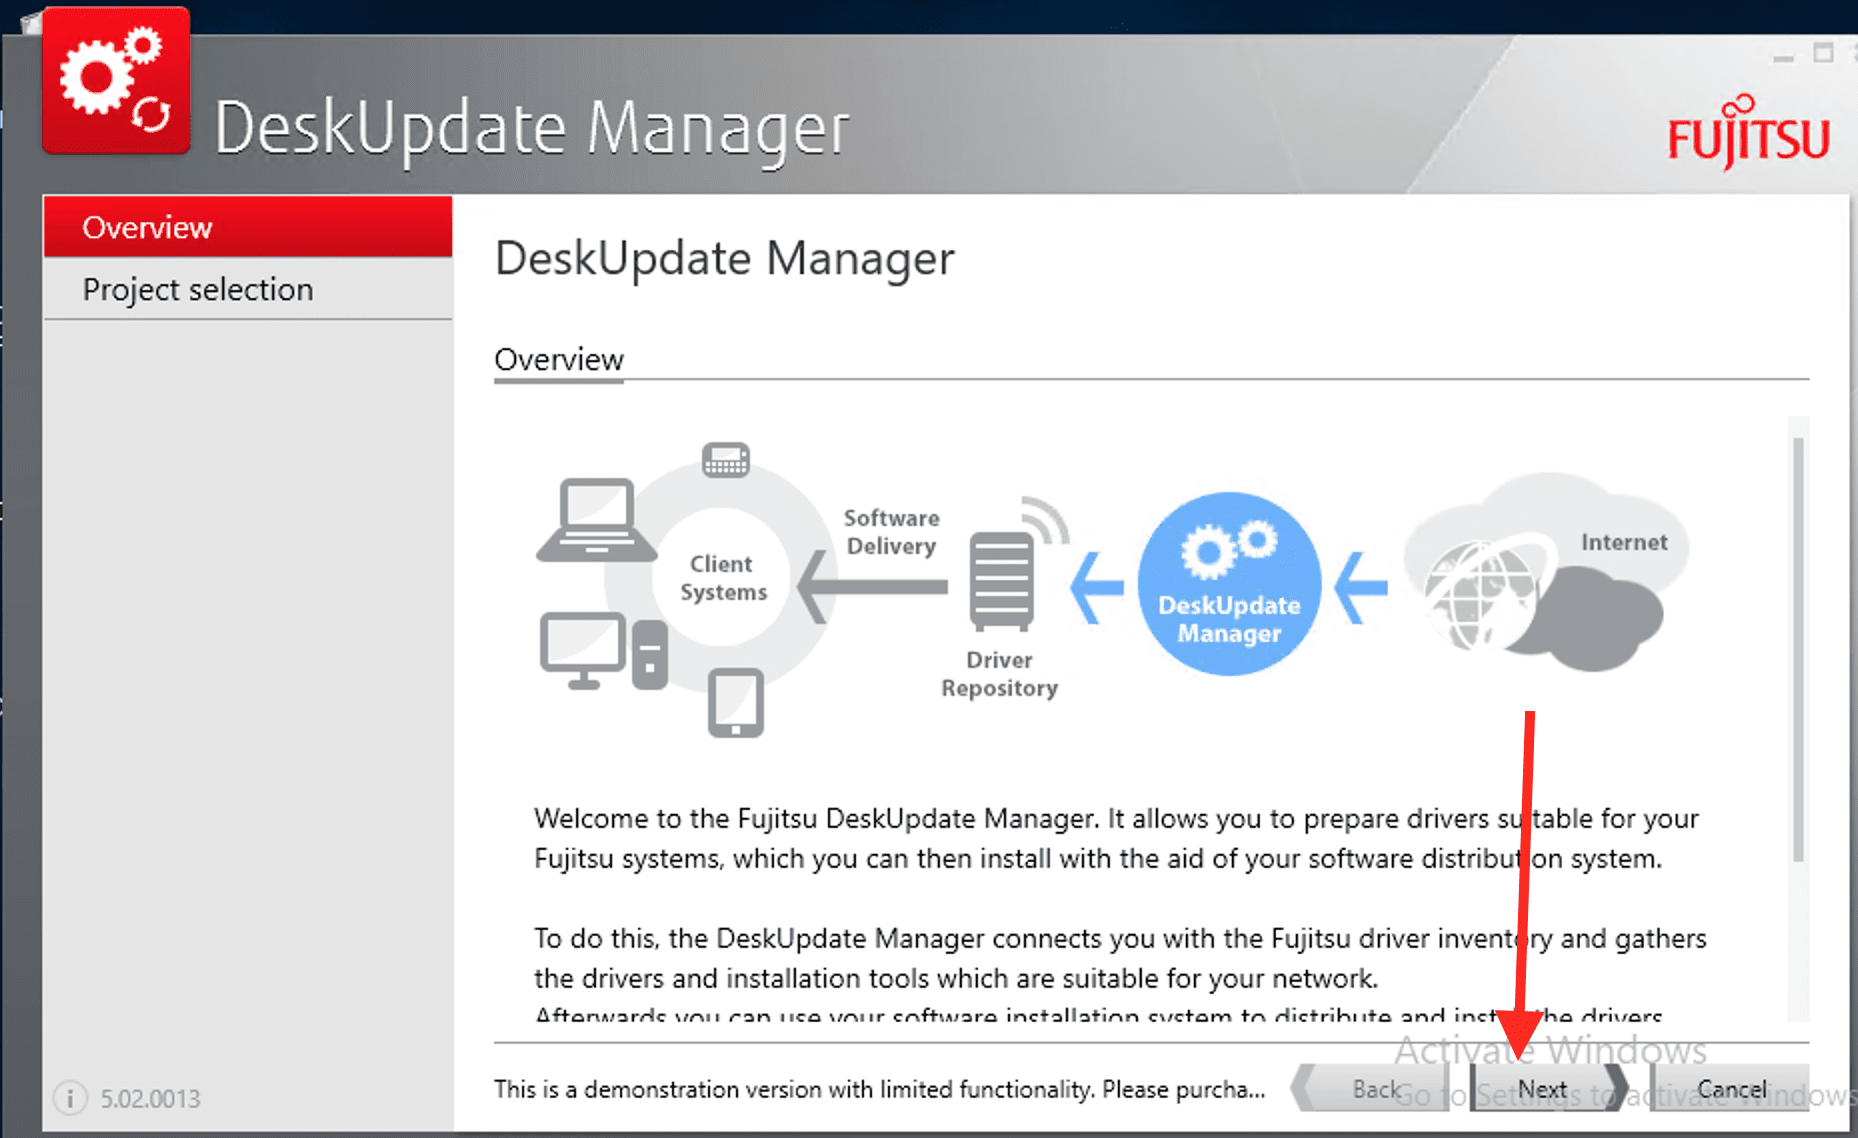The height and width of the screenshot is (1138, 1858).
Task: Click the tablet icon below Client Systems
Action: click(x=735, y=703)
